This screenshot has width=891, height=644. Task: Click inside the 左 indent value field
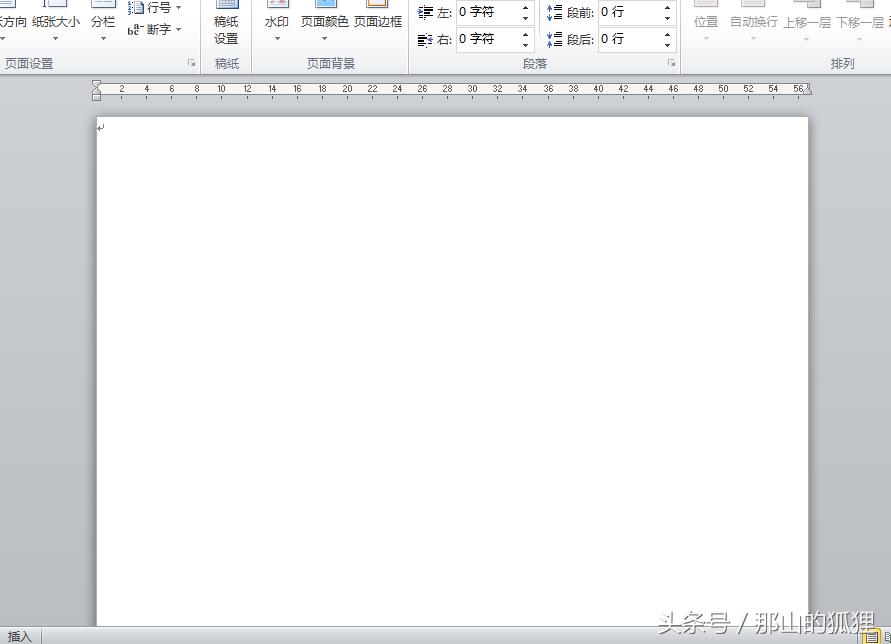coord(487,12)
